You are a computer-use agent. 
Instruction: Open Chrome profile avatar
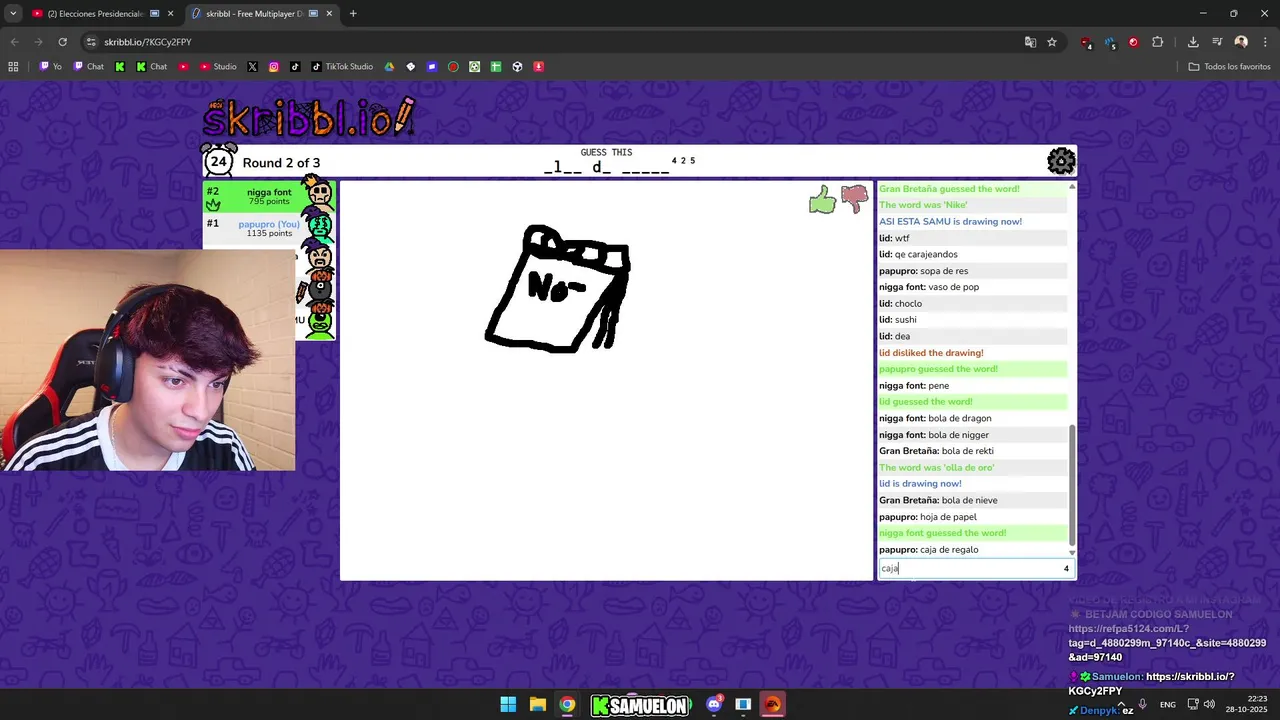[x=1241, y=42]
